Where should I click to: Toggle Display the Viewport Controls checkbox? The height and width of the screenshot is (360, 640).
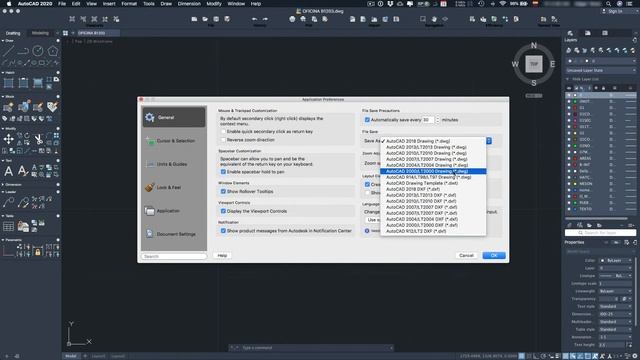223,211
